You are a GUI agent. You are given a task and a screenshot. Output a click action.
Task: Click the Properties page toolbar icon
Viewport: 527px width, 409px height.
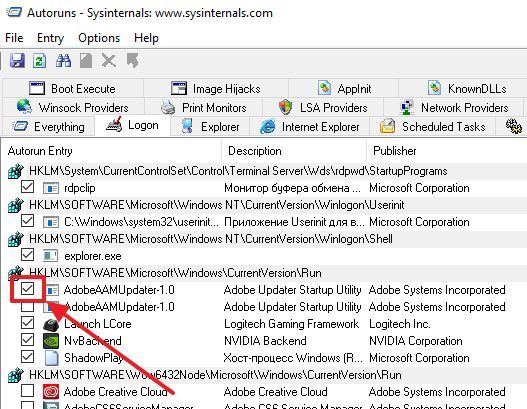pyautogui.click(x=86, y=61)
